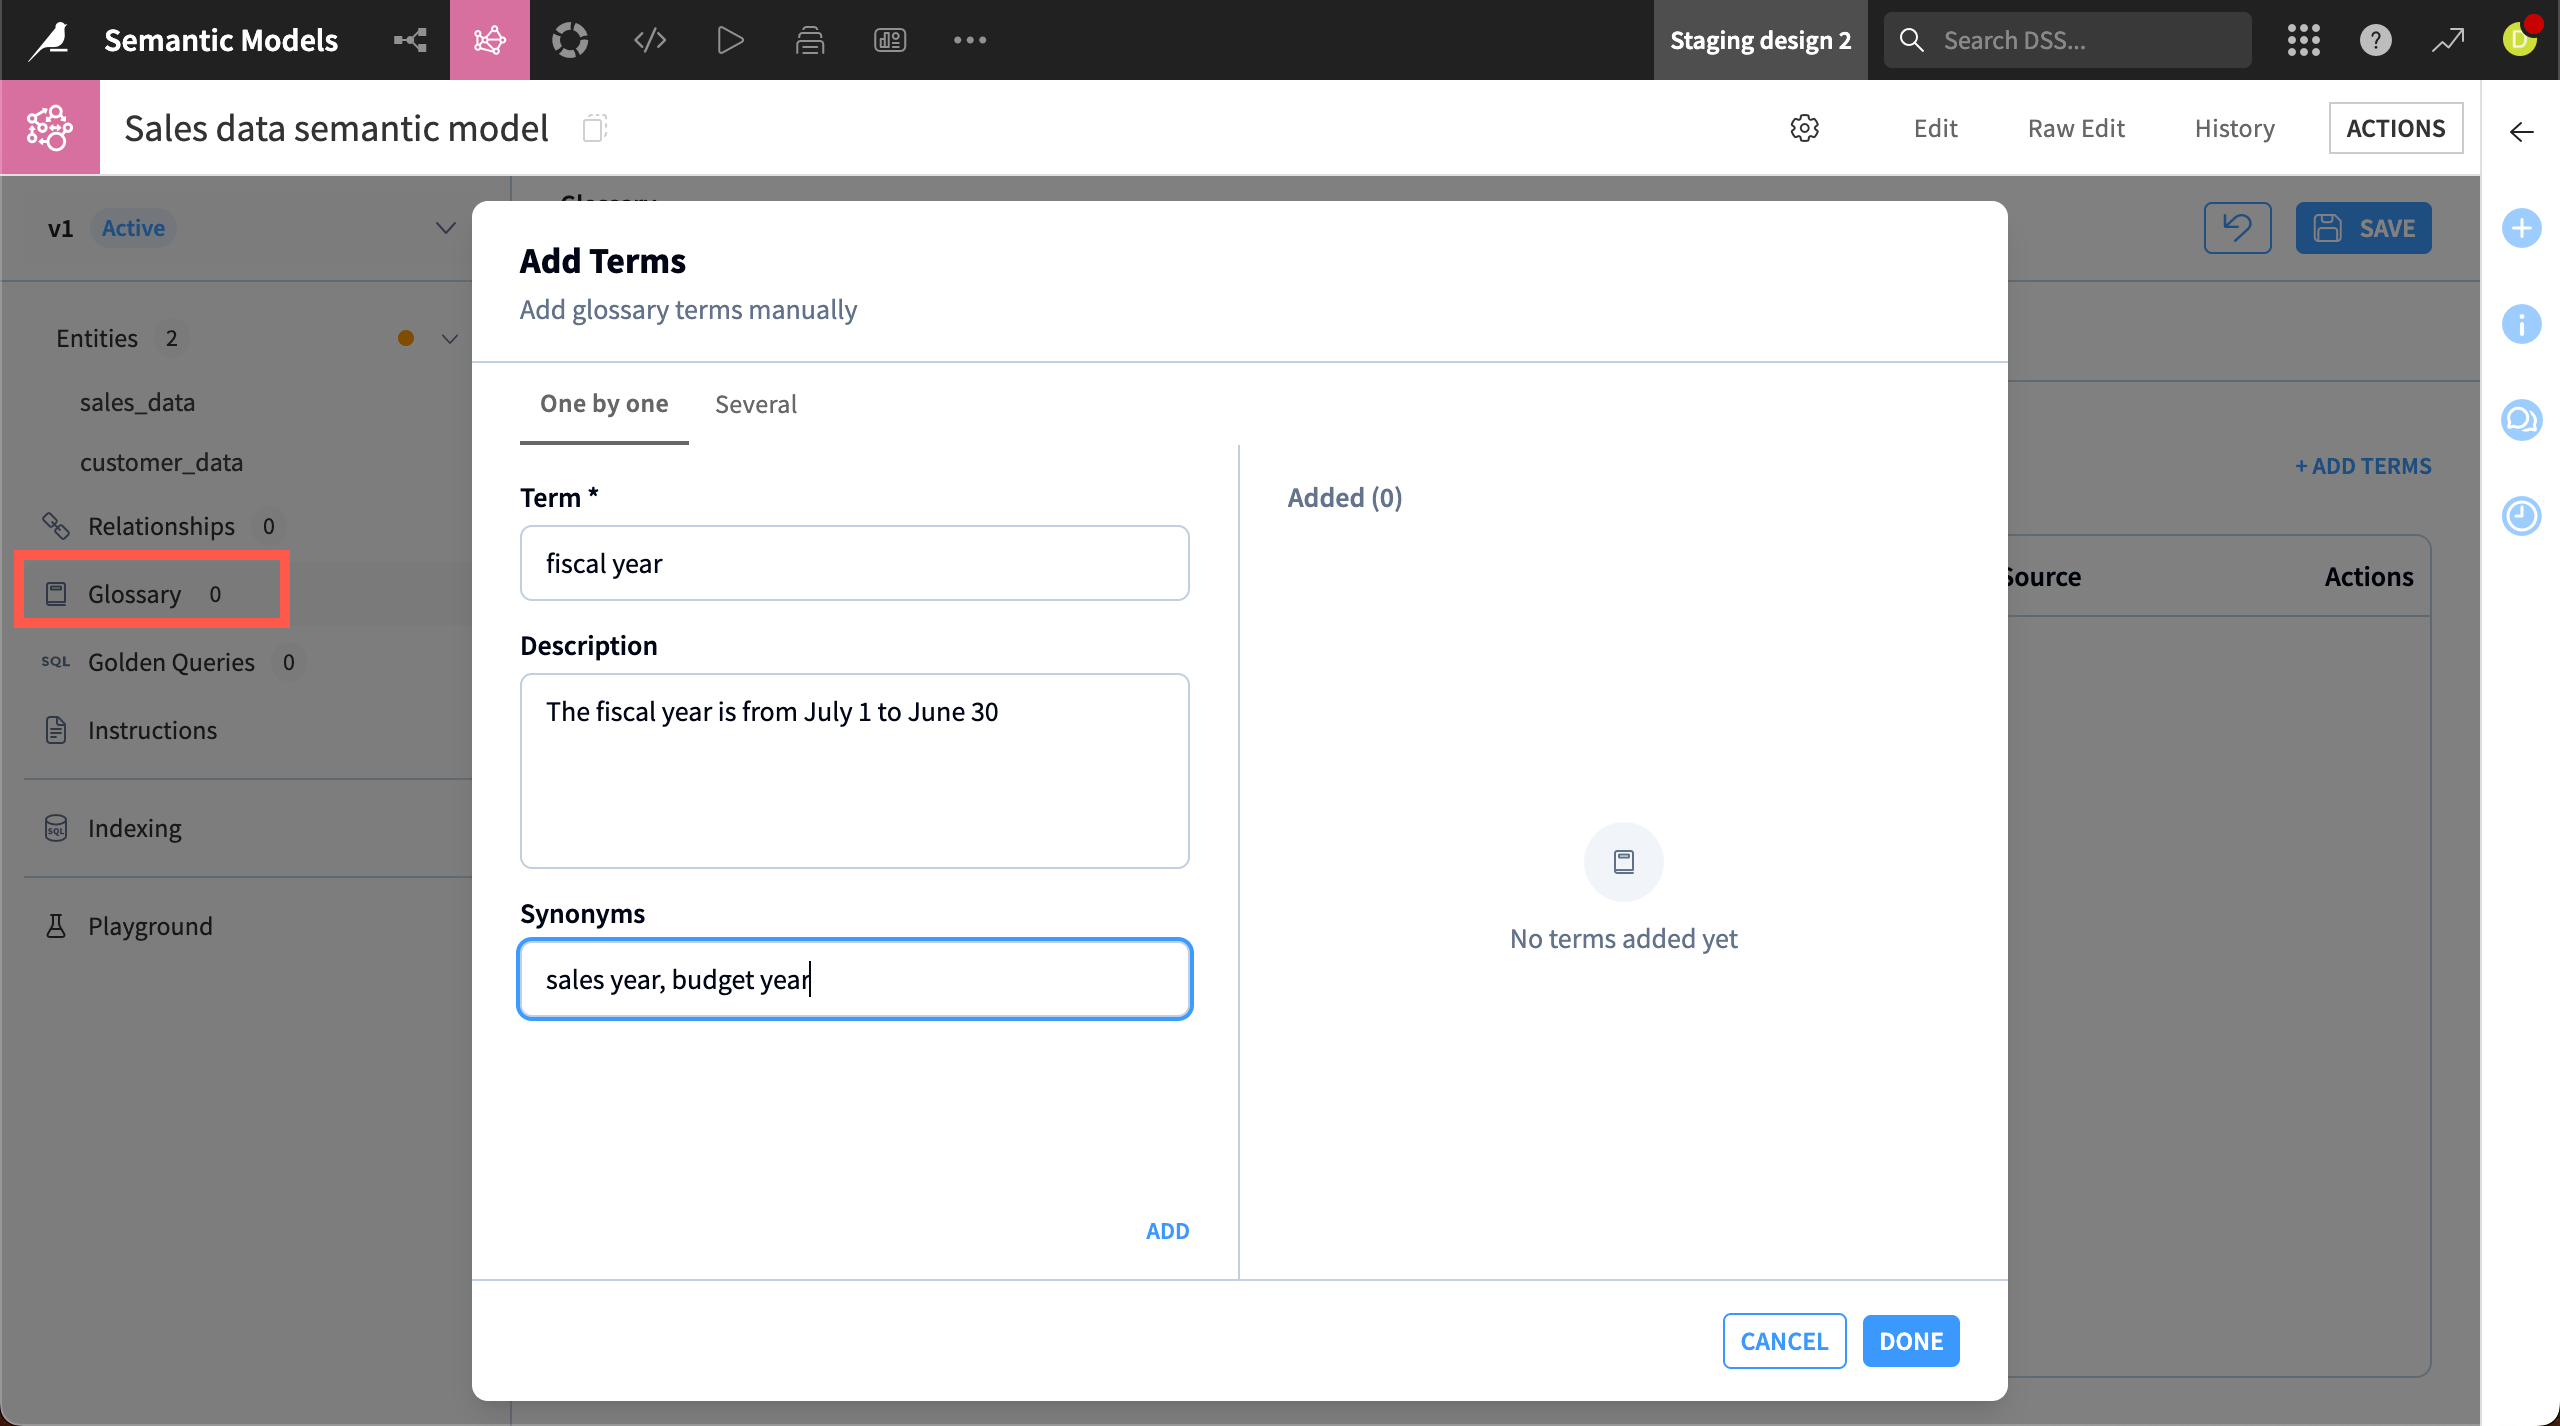The height and width of the screenshot is (1426, 2560).
Task: Open the more options ellipsis menu
Action: click(969, 40)
